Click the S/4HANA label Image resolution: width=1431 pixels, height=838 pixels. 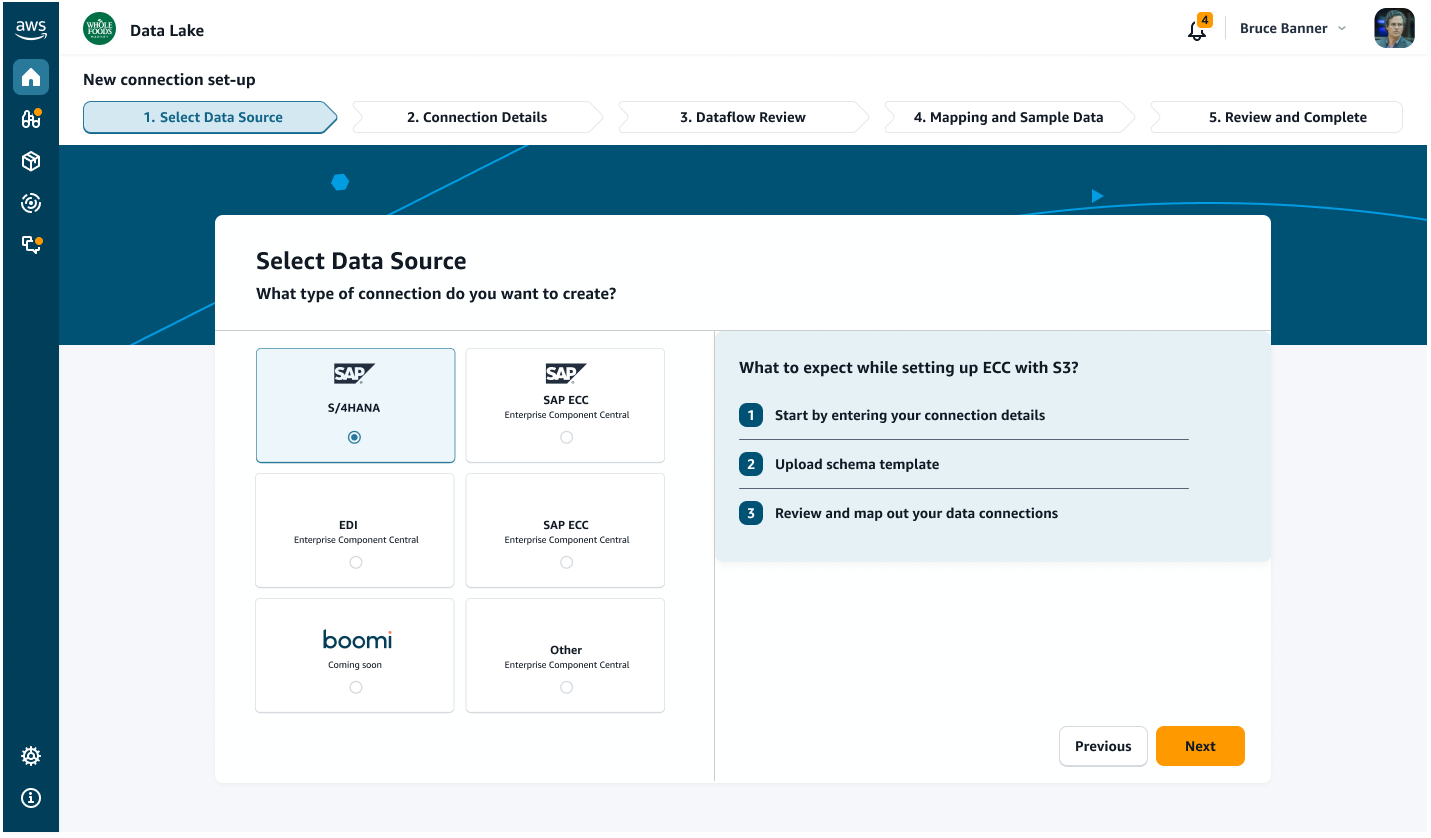354,408
